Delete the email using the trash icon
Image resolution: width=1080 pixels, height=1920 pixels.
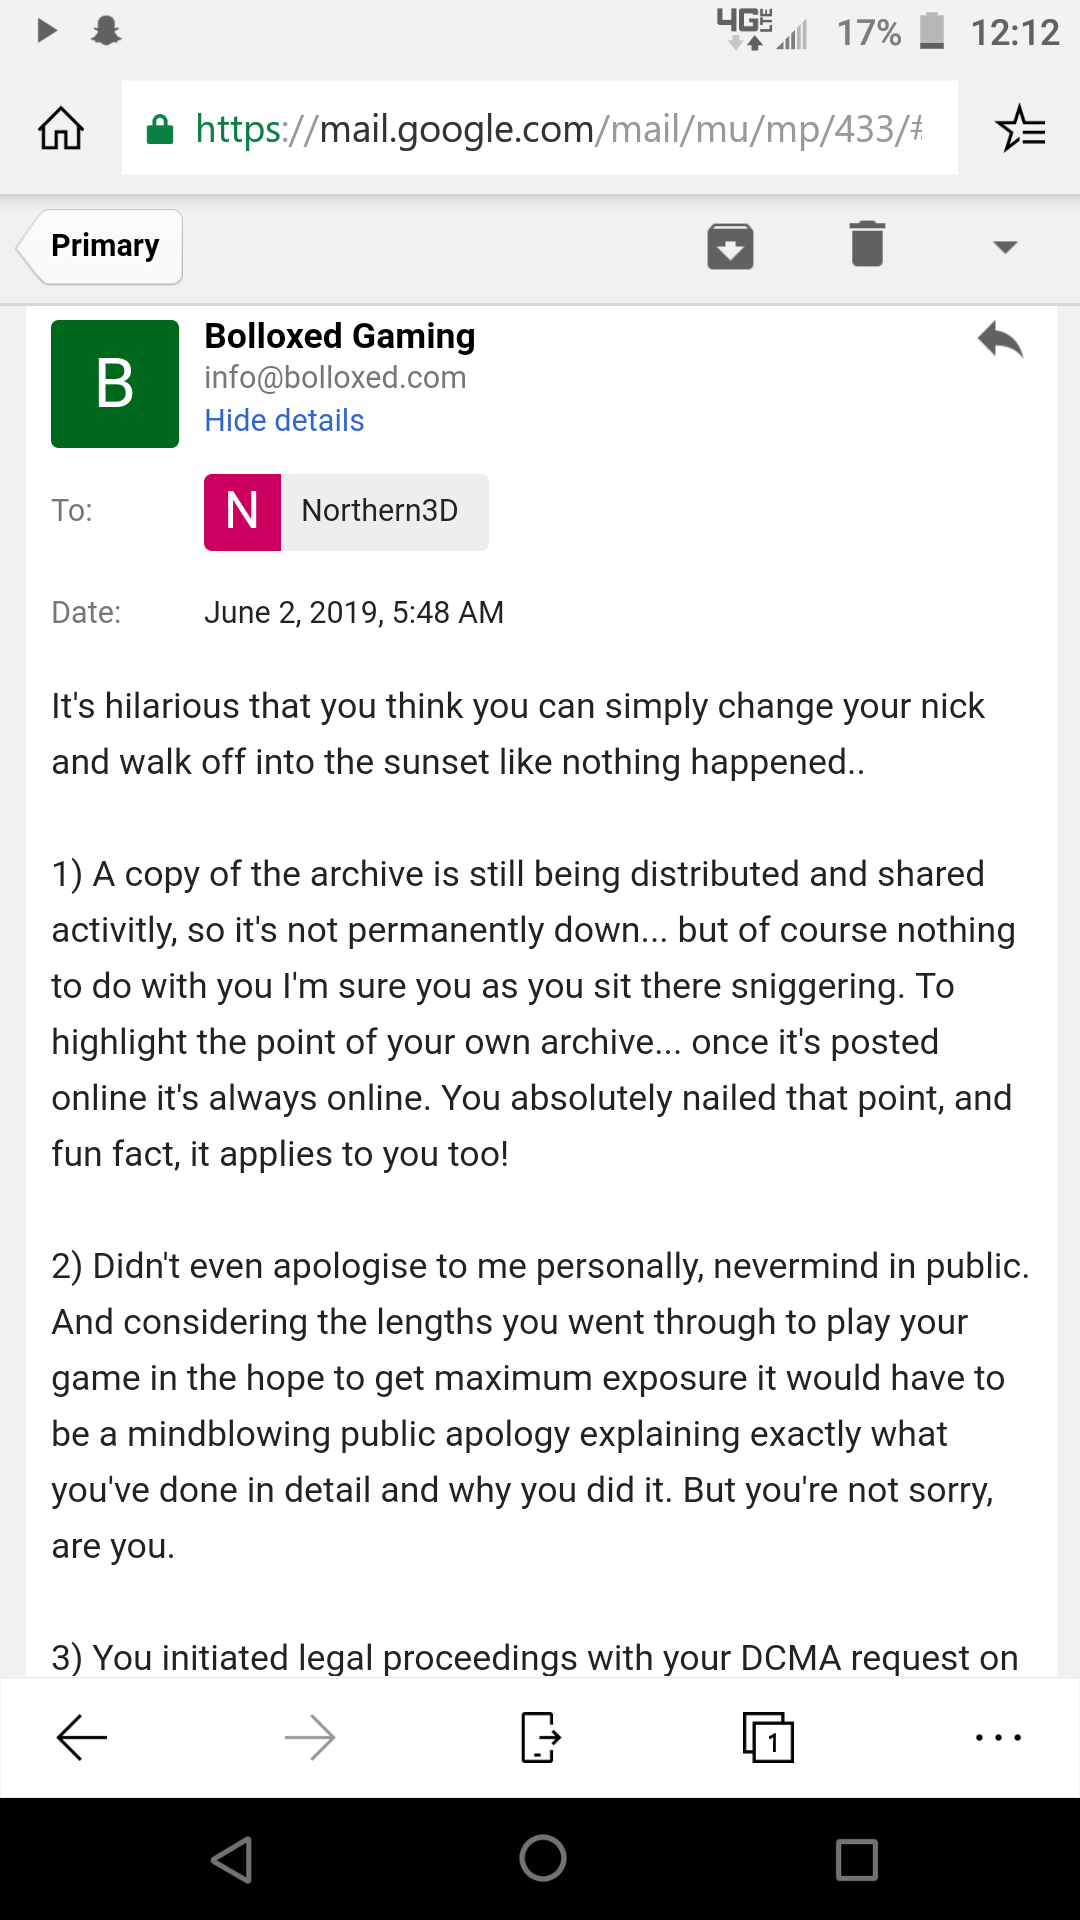867,244
